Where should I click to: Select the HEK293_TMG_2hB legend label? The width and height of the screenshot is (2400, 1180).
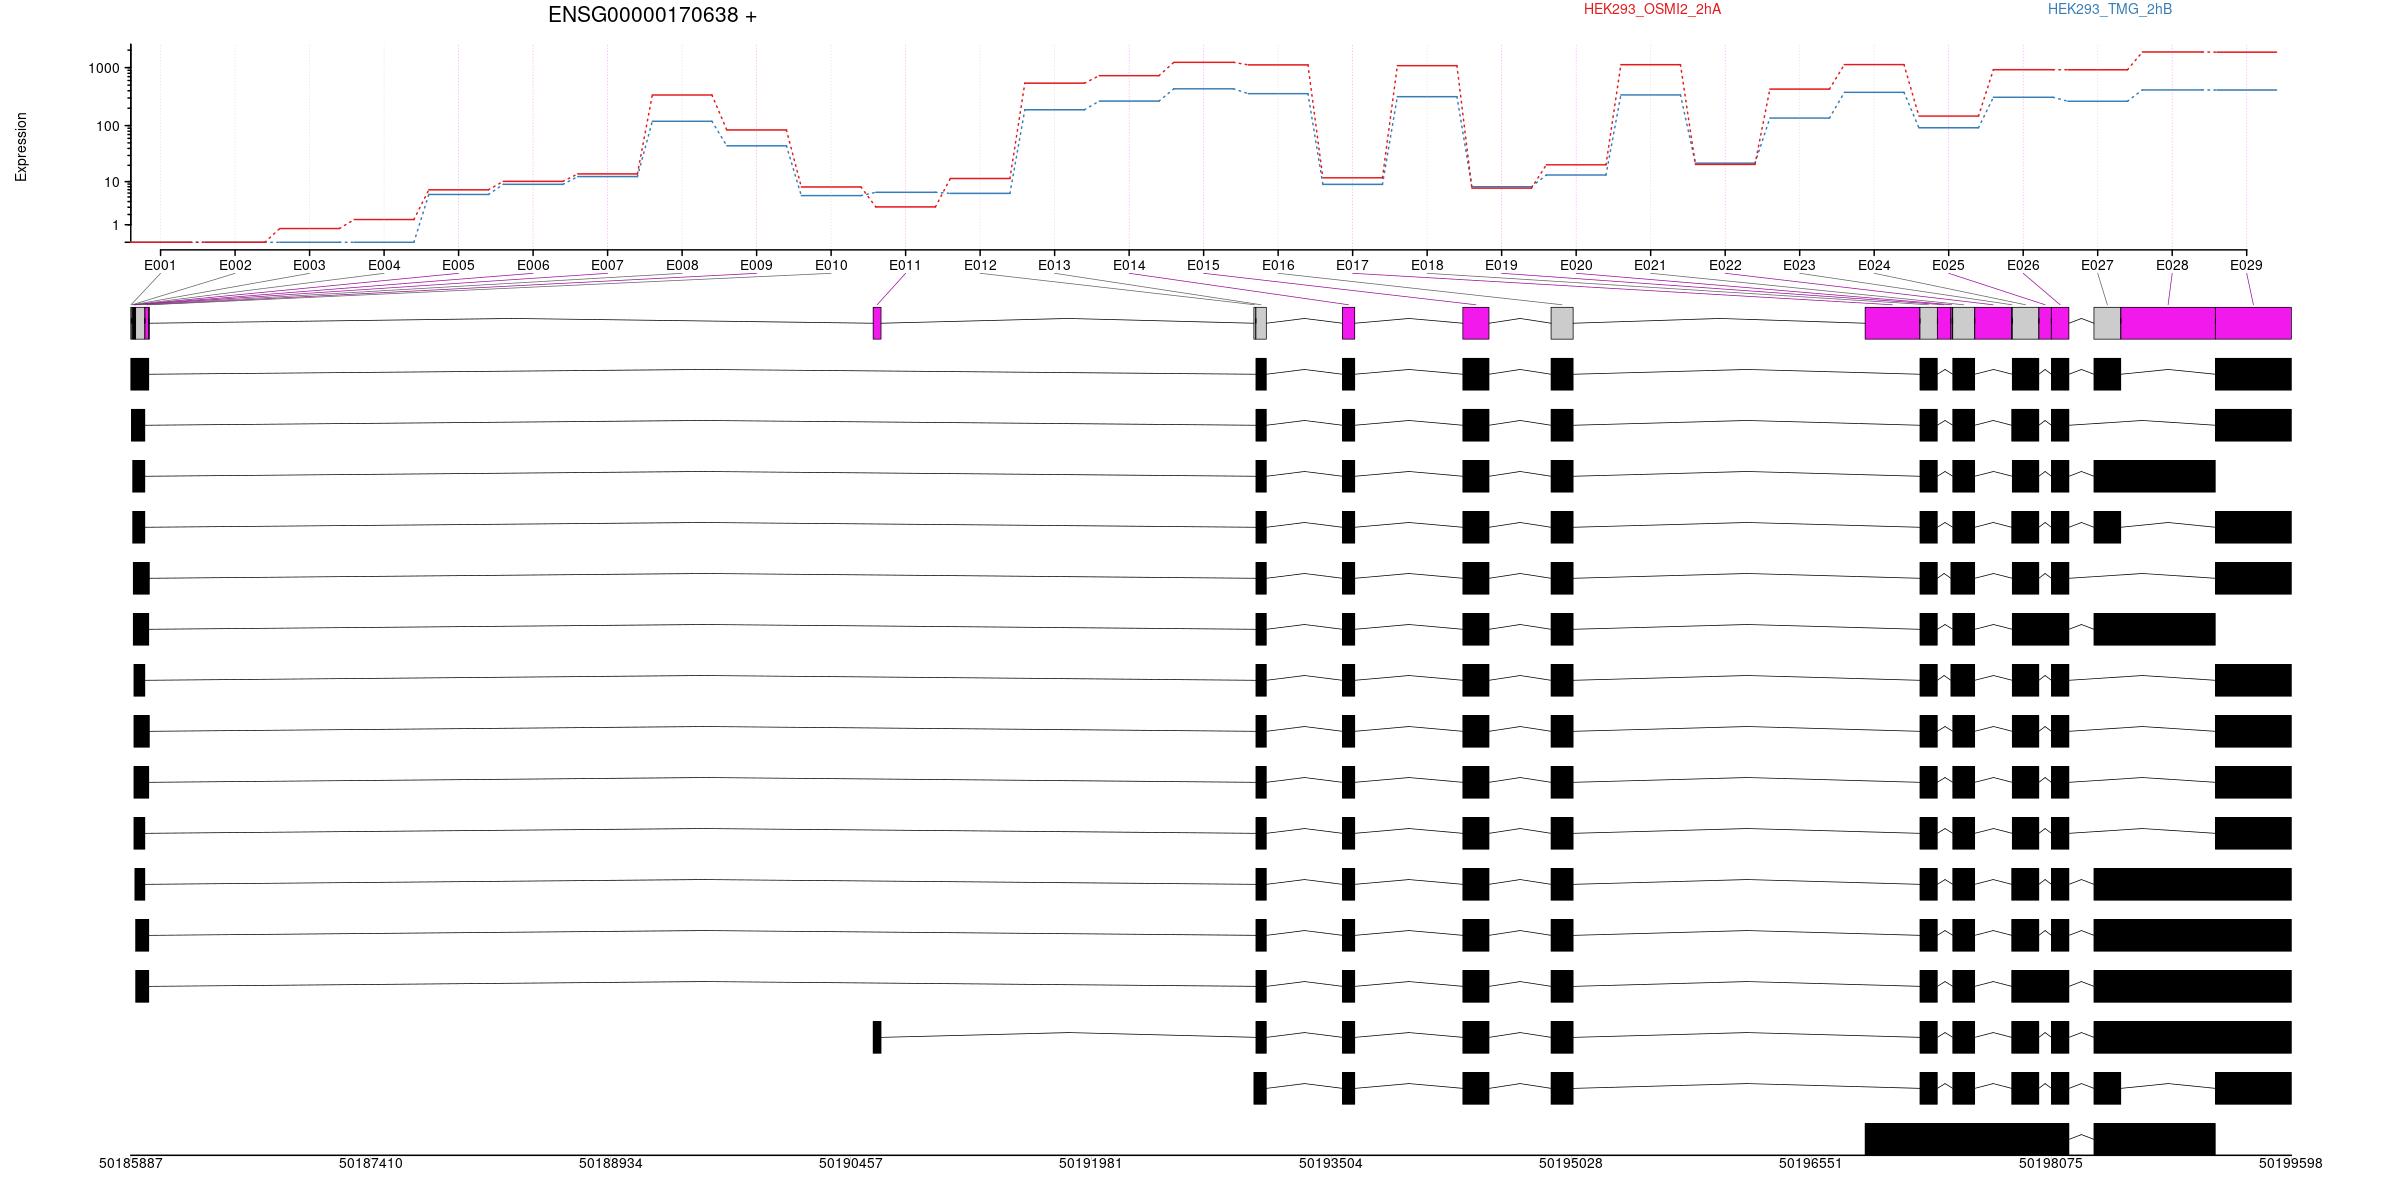point(2109,9)
